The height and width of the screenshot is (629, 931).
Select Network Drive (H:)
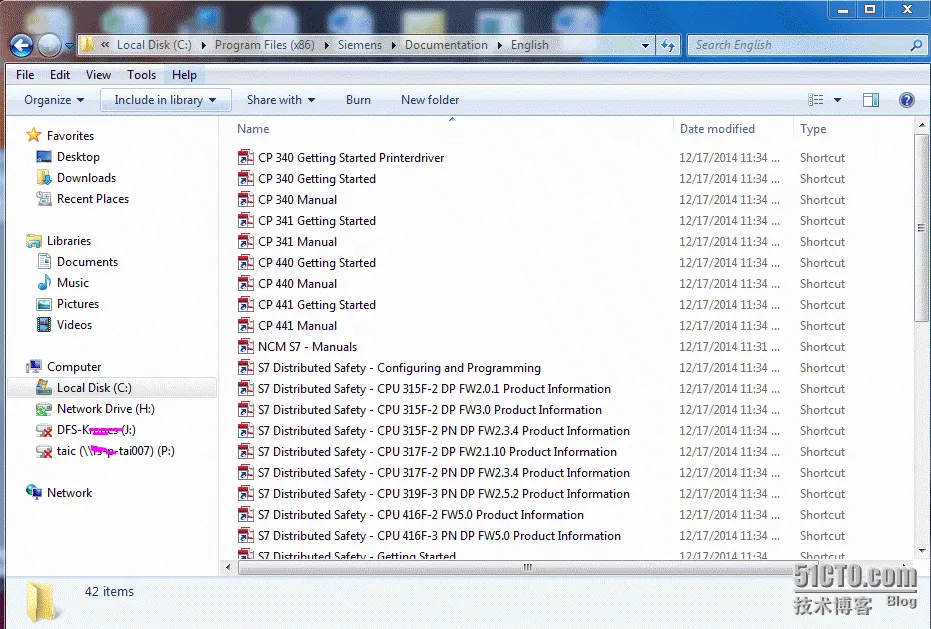coord(106,409)
